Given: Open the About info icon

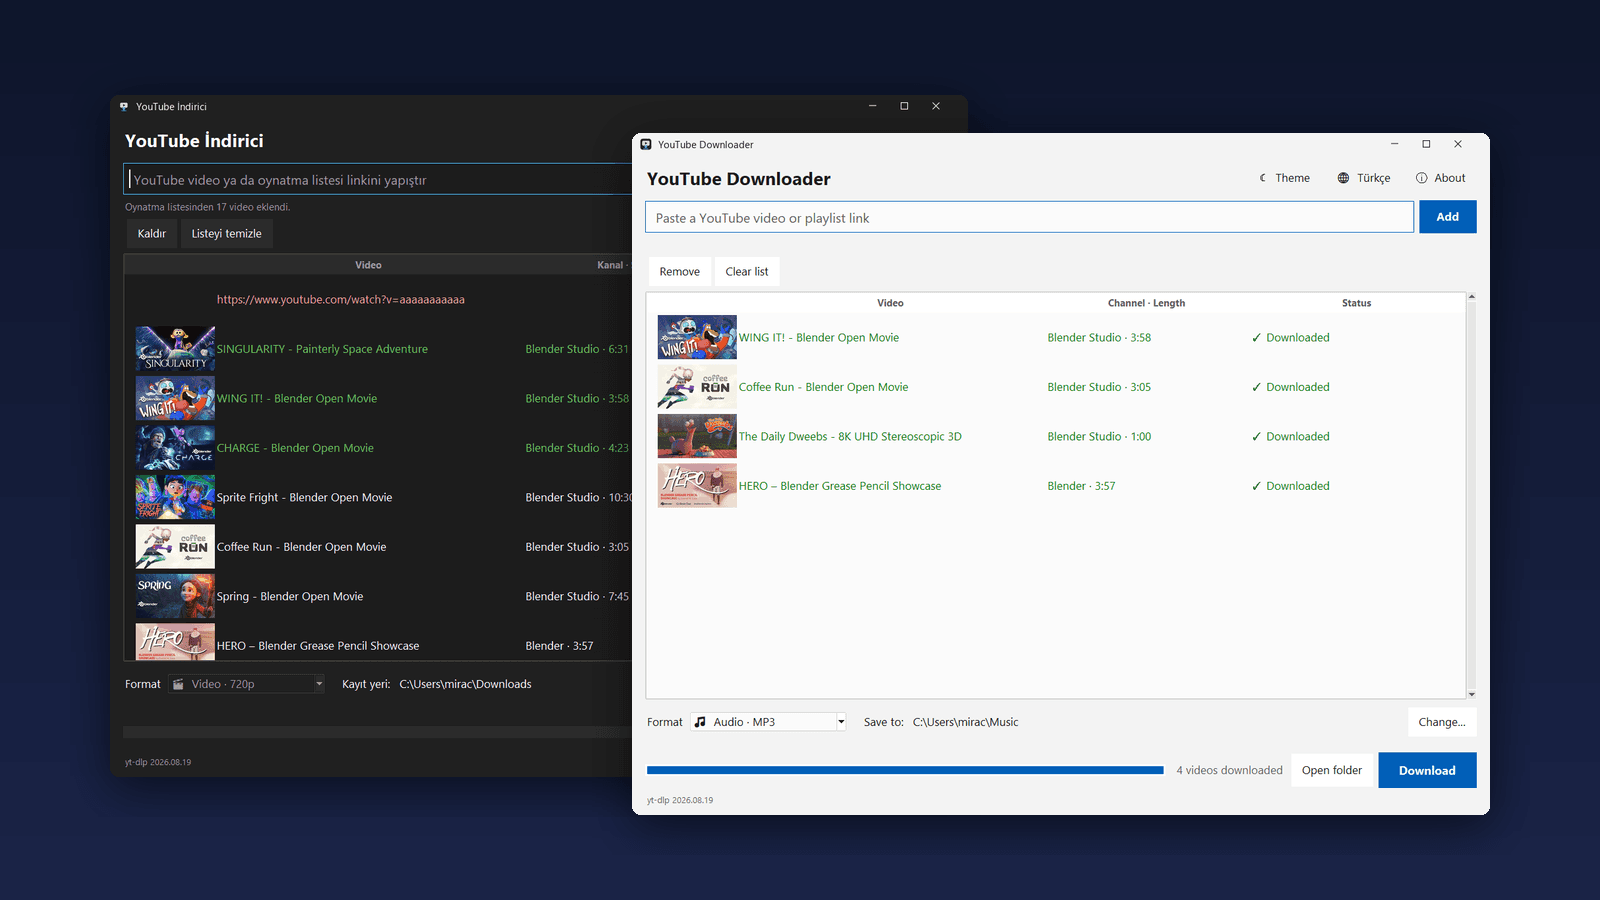Looking at the screenshot, I should tap(1421, 178).
